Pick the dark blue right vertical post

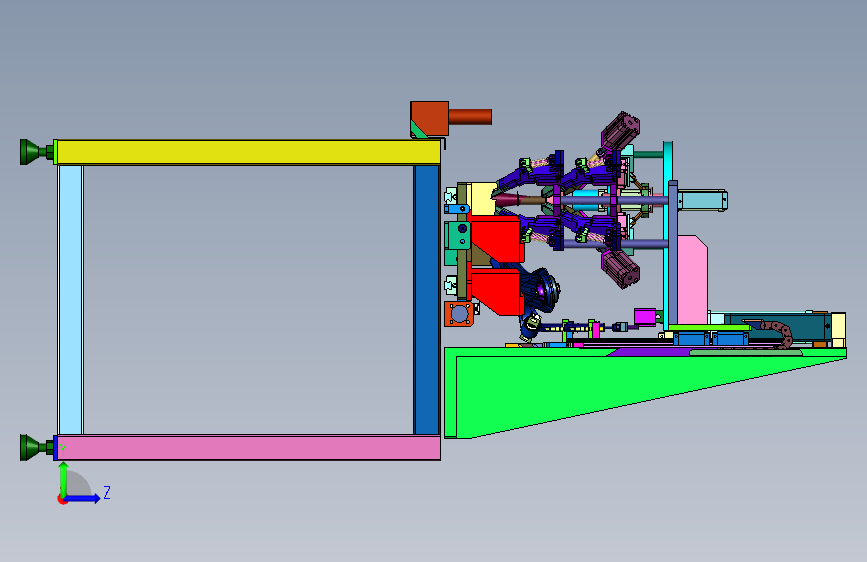(x=427, y=300)
